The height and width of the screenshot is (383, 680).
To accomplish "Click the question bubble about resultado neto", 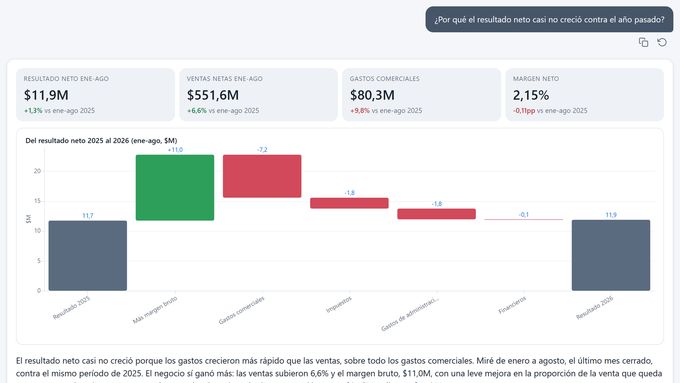I will point(549,20).
